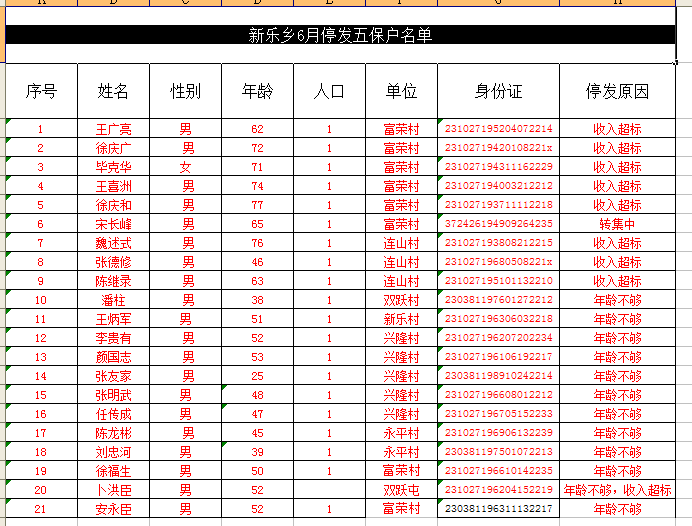Select the name cell 张友家

coord(113,376)
